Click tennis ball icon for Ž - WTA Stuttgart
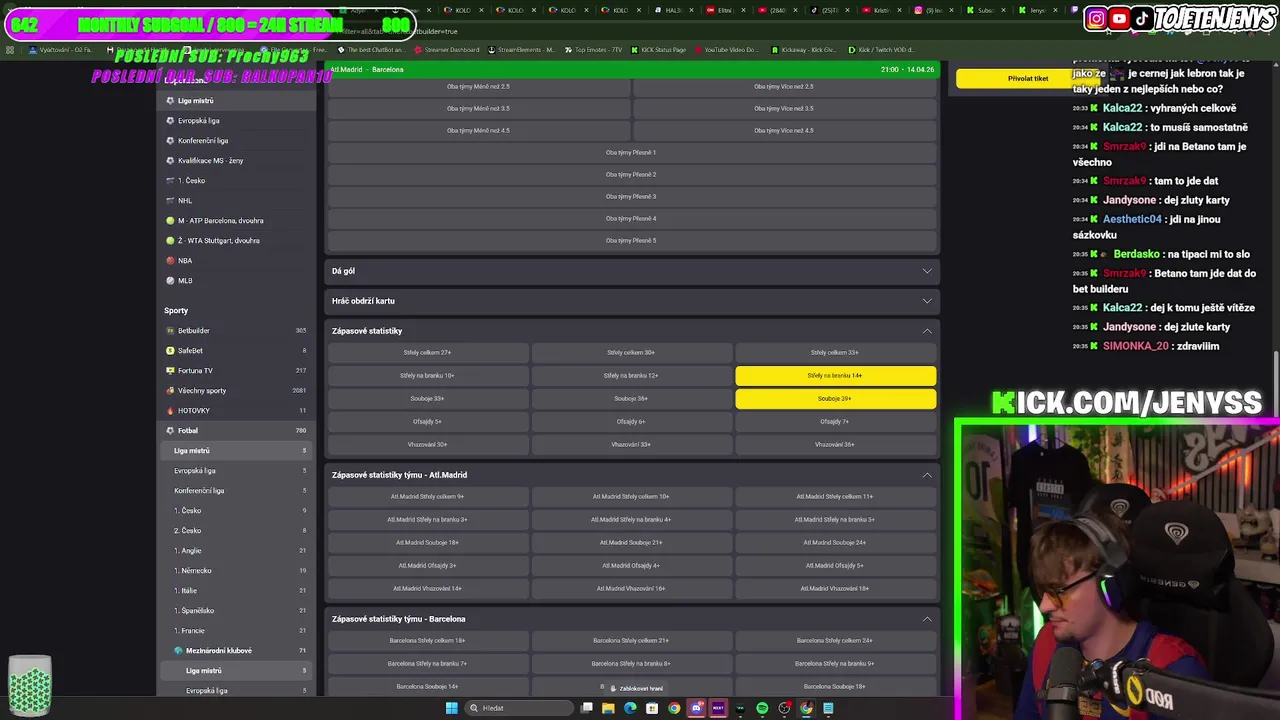The width and height of the screenshot is (1280, 720). (170, 241)
